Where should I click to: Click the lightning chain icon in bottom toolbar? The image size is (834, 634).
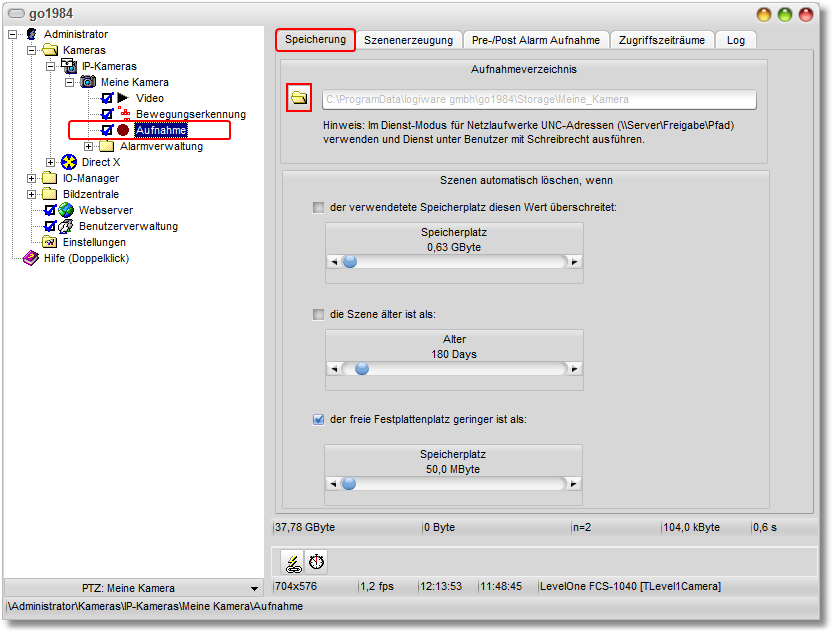[x=292, y=562]
